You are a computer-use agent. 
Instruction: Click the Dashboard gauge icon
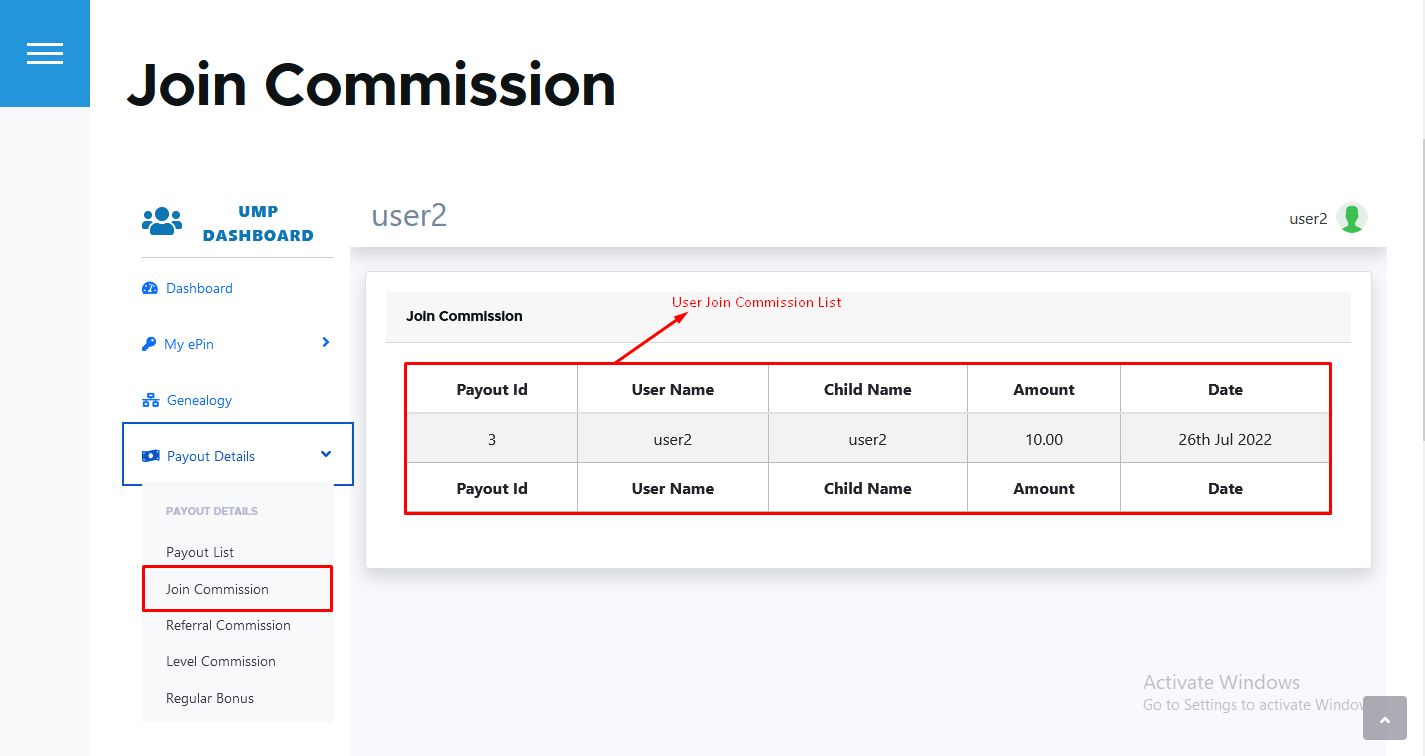[150, 288]
